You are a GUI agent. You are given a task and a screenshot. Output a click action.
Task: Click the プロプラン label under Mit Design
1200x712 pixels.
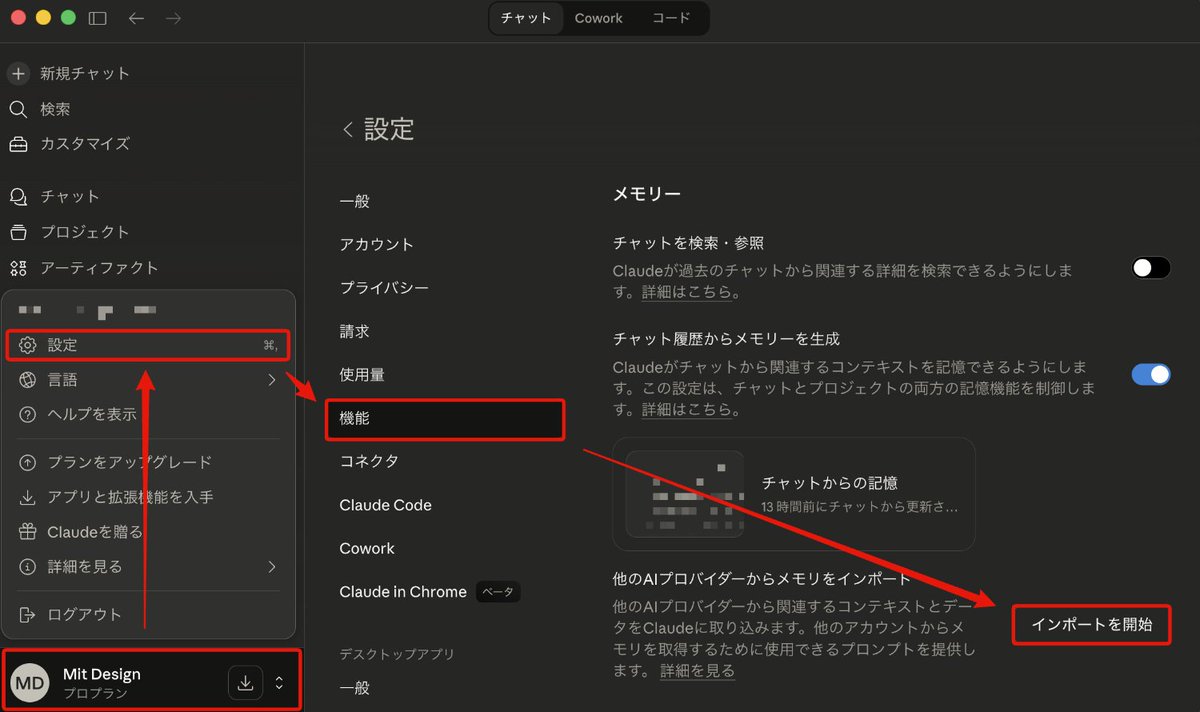[x=95, y=693]
